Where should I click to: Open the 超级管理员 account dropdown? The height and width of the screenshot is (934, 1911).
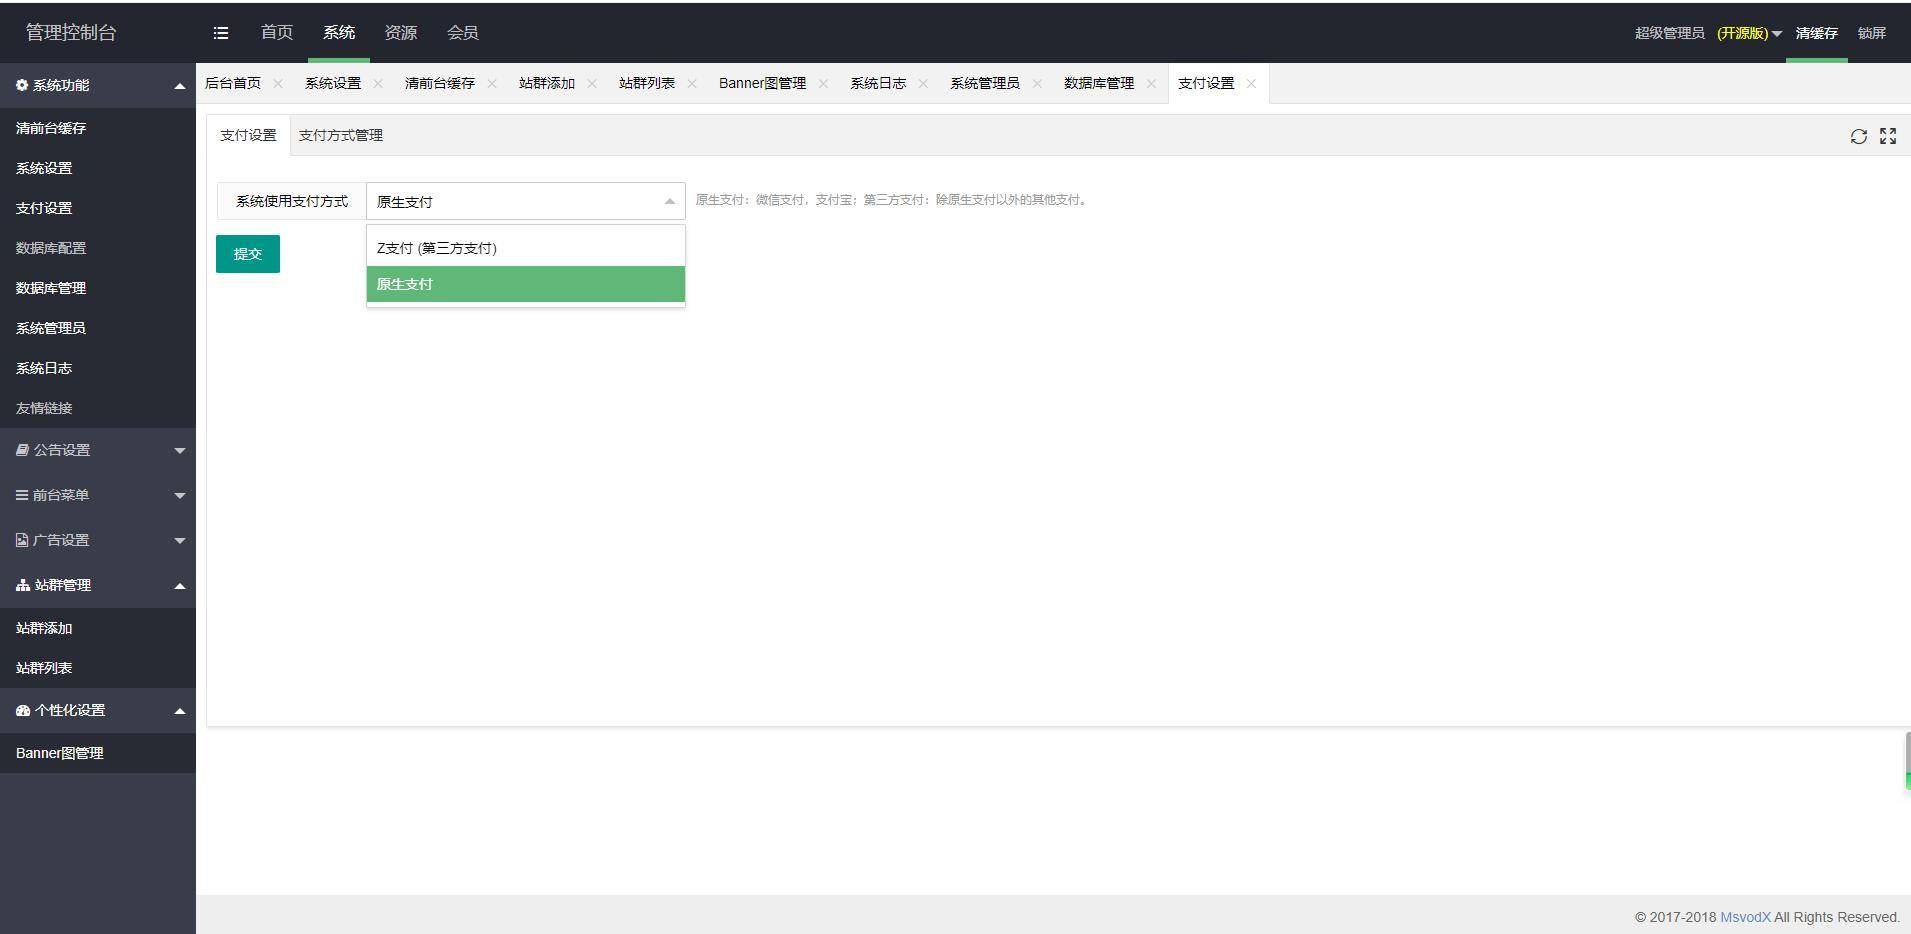(1707, 33)
